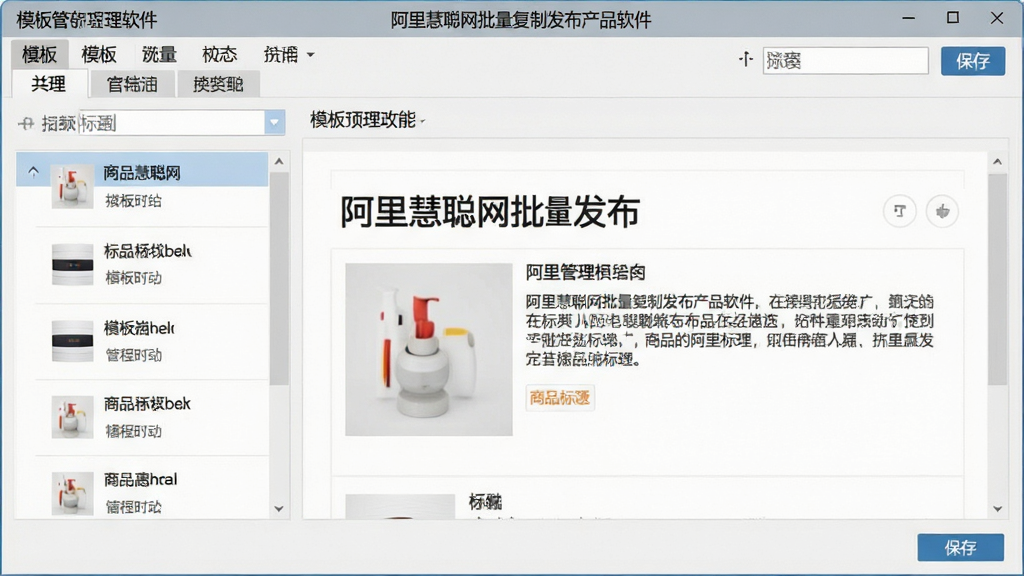Click the 保存 button at bottom right
Image resolution: width=1024 pixels, height=576 pixels.
(x=960, y=547)
